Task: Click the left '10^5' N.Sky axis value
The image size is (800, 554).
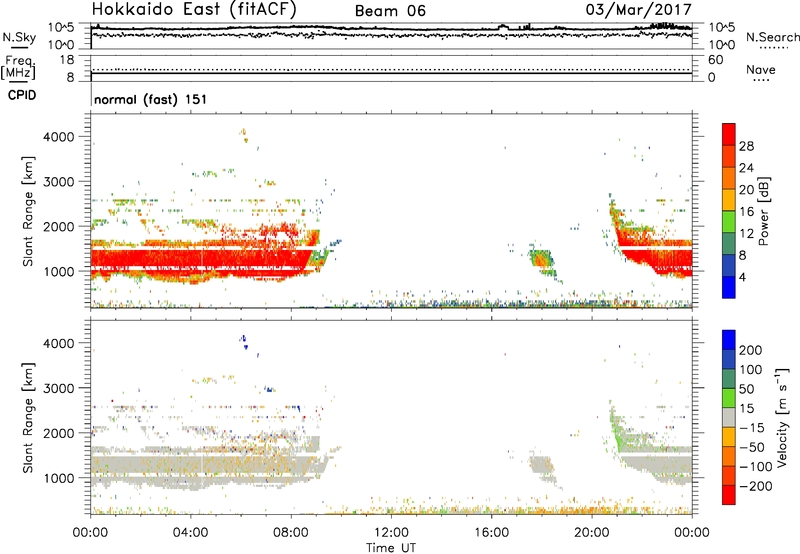Action: click(x=61, y=27)
